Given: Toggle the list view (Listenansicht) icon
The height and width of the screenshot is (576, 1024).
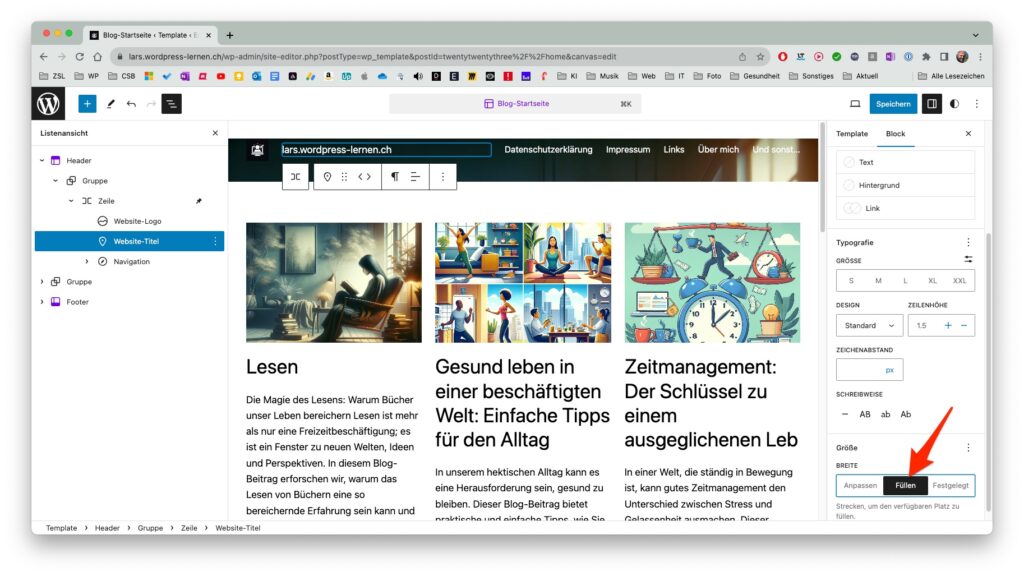Looking at the screenshot, I should click(x=172, y=104).
